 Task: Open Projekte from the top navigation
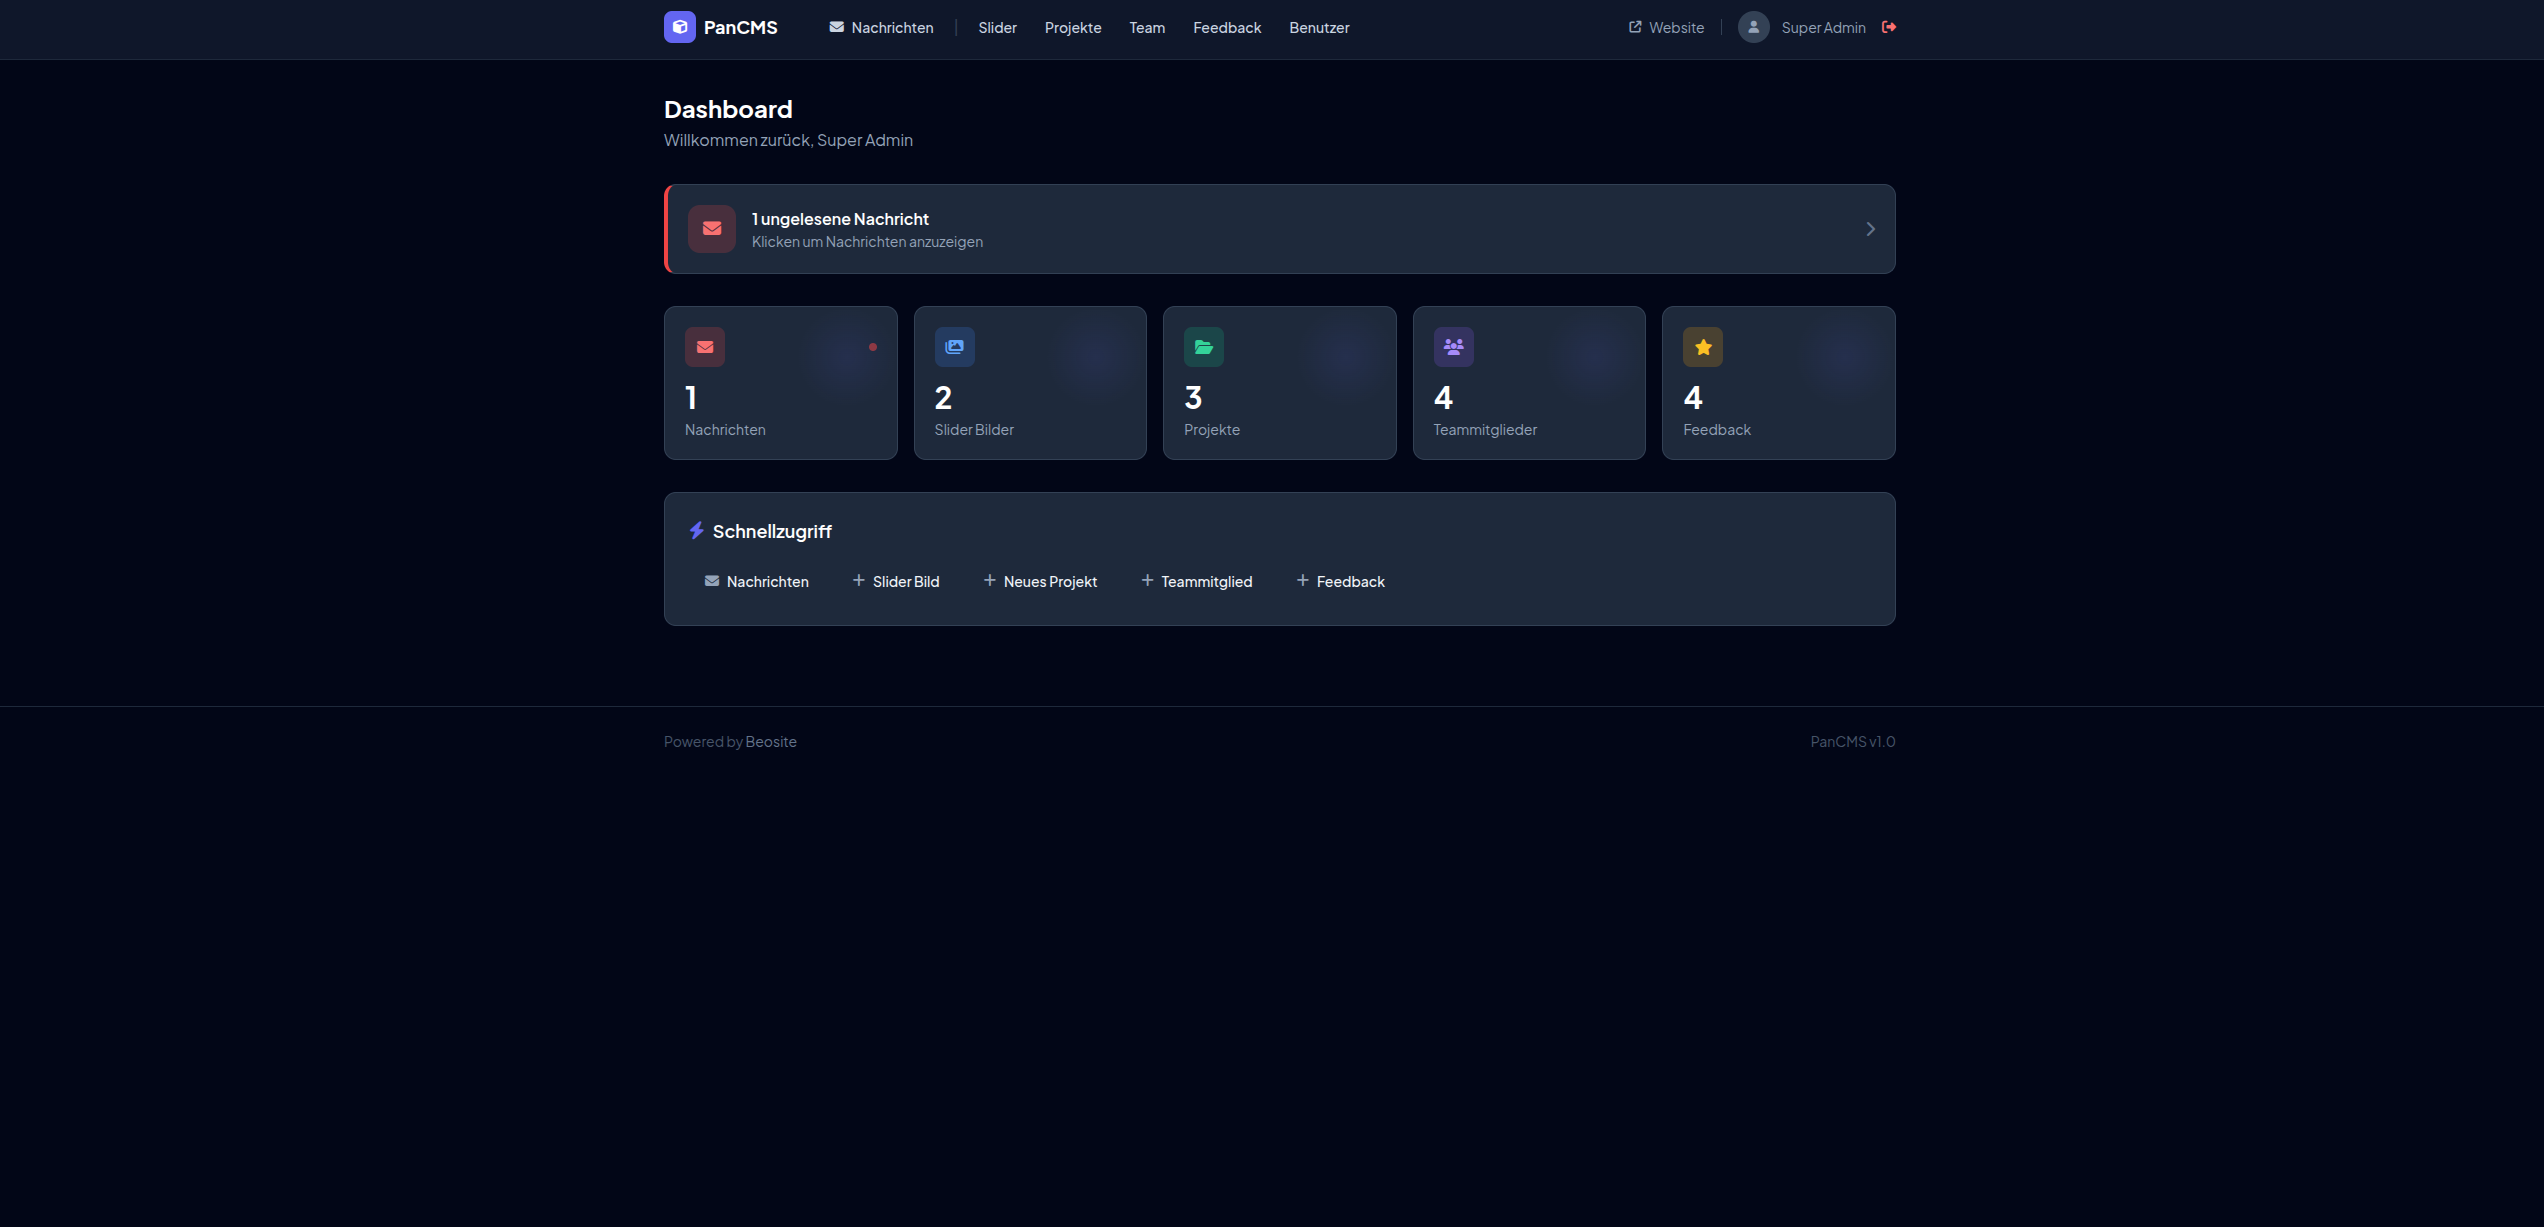pyautogui.click(x=1072, y=27)
